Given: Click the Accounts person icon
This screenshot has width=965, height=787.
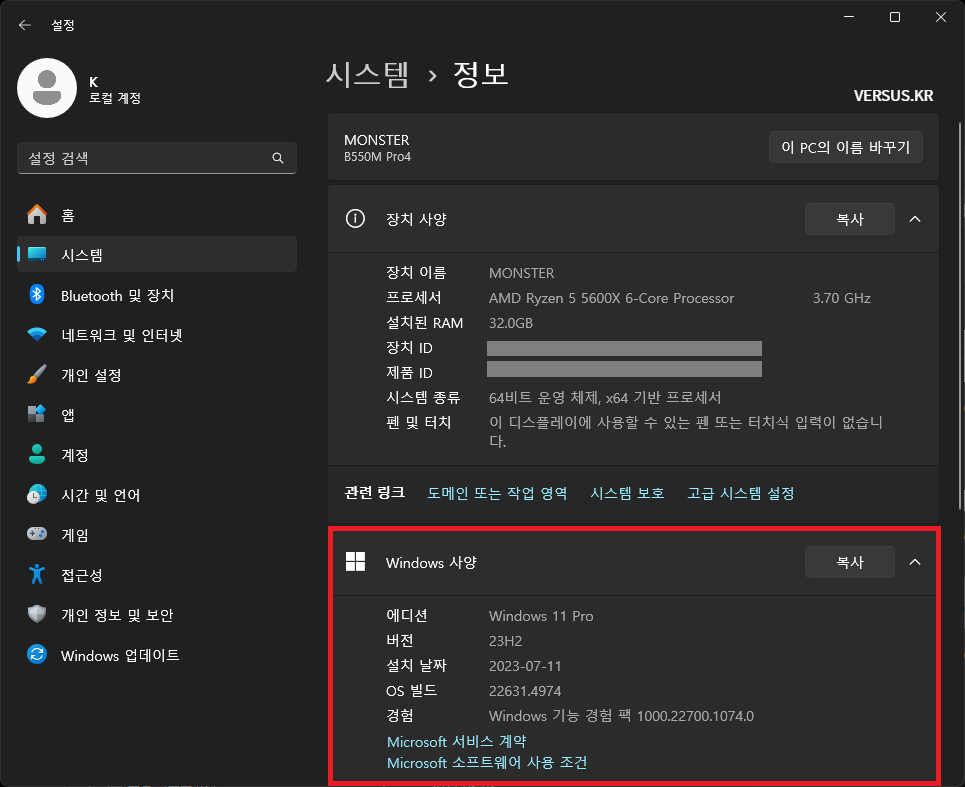Looking at the screenshot, I should coord(37,454).
